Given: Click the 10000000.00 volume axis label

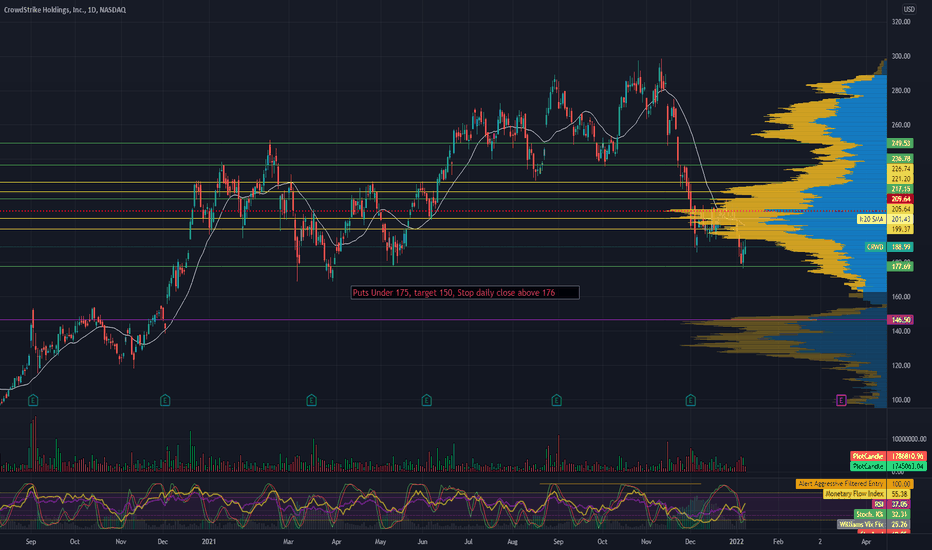Looking at the screenshot, I should coord(909,439).
